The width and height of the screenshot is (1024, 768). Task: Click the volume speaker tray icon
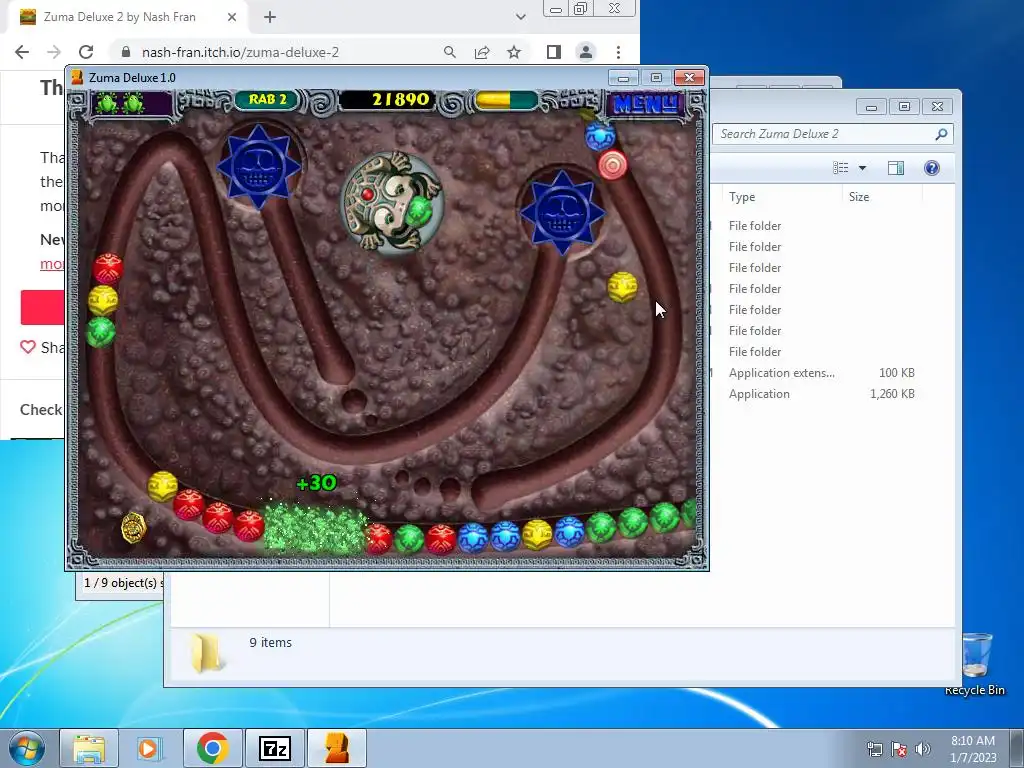click(923, 748)
